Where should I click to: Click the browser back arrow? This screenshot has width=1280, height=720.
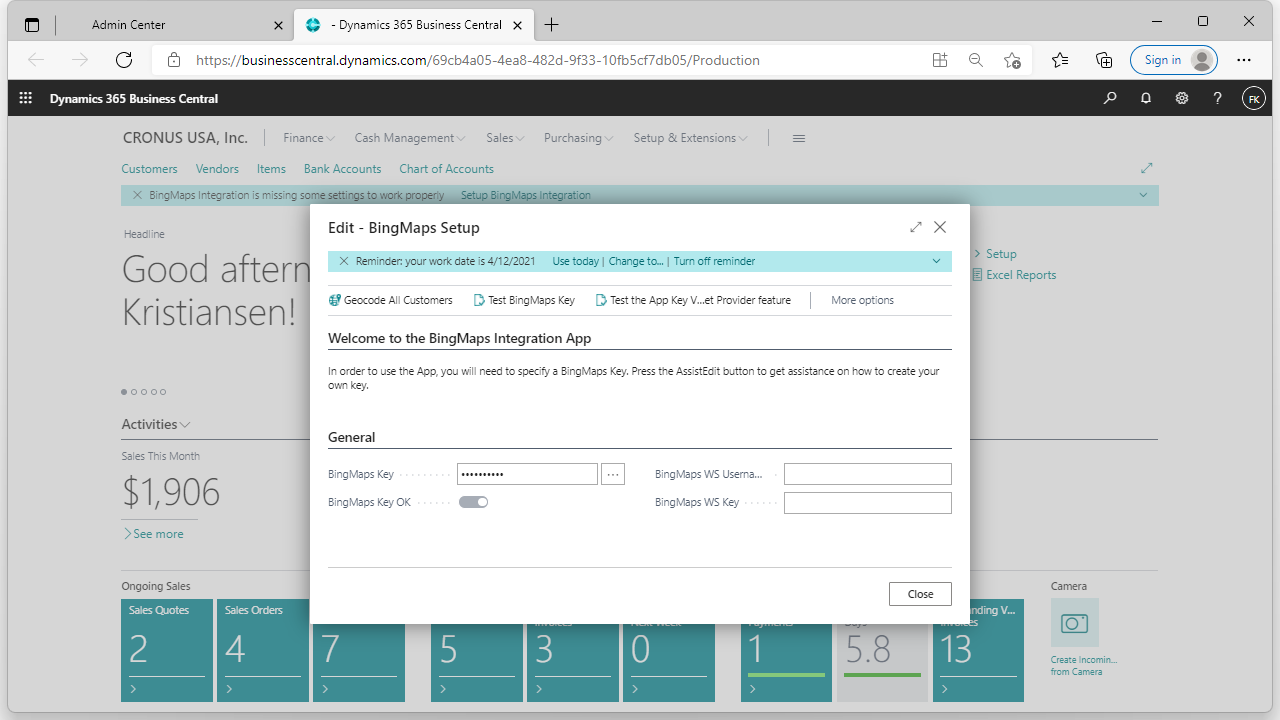36,60
